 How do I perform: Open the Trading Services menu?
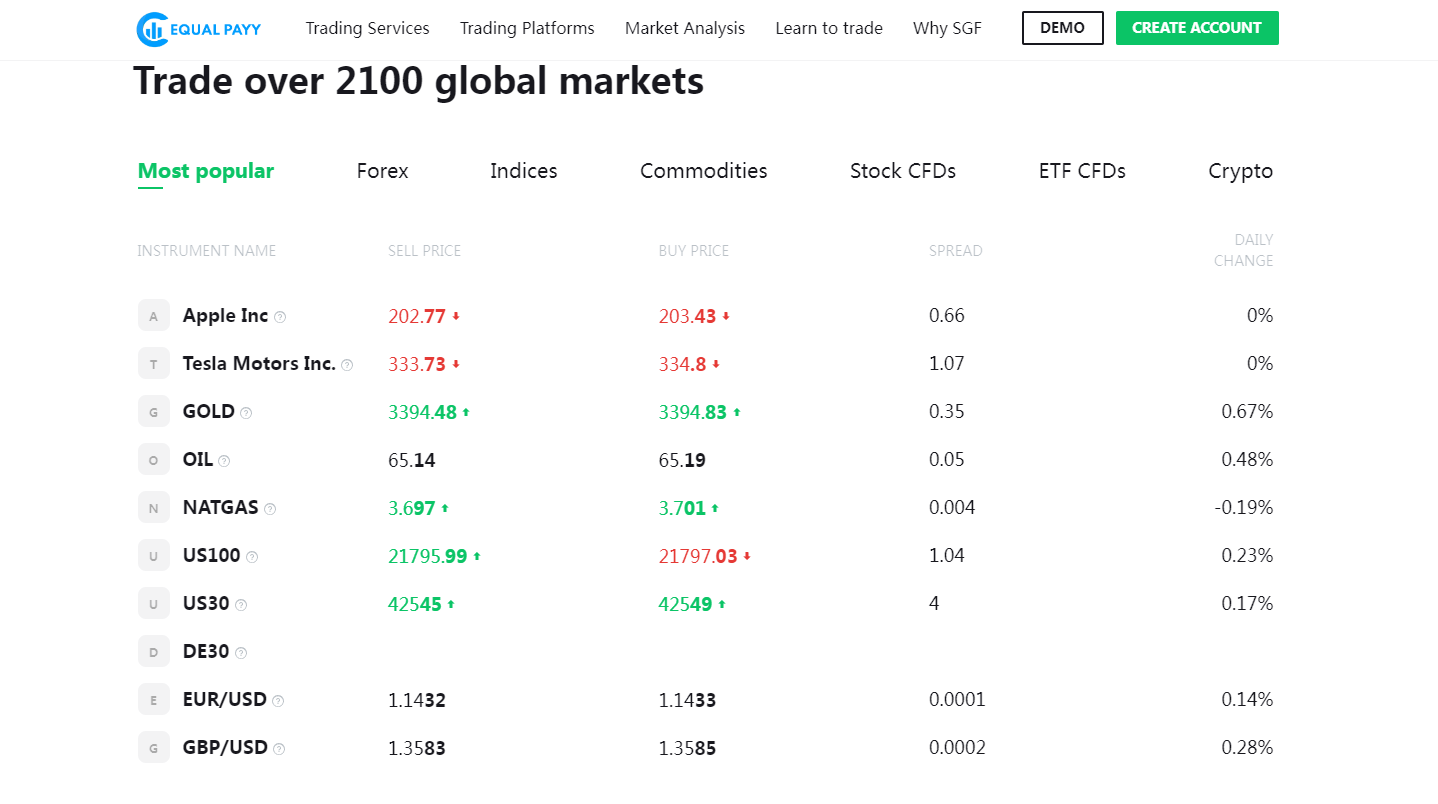[367, 28]
